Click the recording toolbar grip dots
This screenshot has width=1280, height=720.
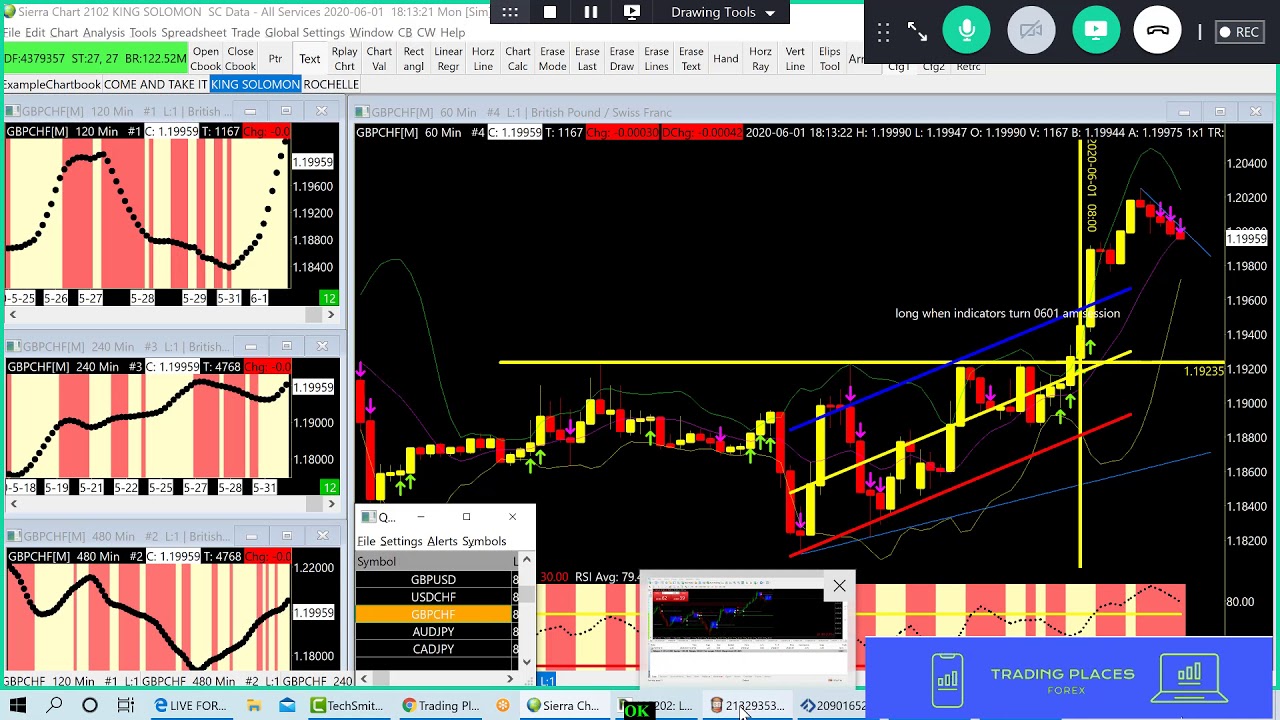pos(510,12)
